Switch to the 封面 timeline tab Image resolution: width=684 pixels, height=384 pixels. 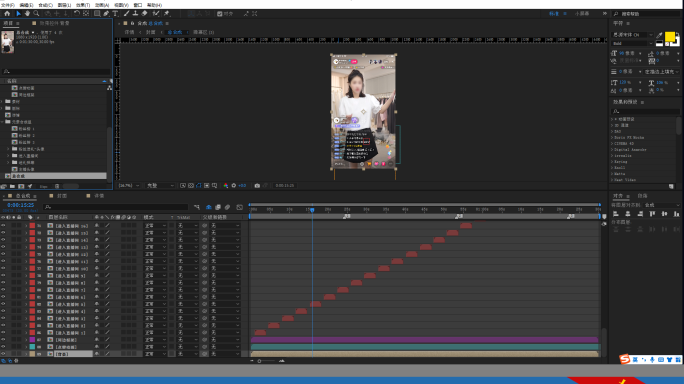click(62, 196)
